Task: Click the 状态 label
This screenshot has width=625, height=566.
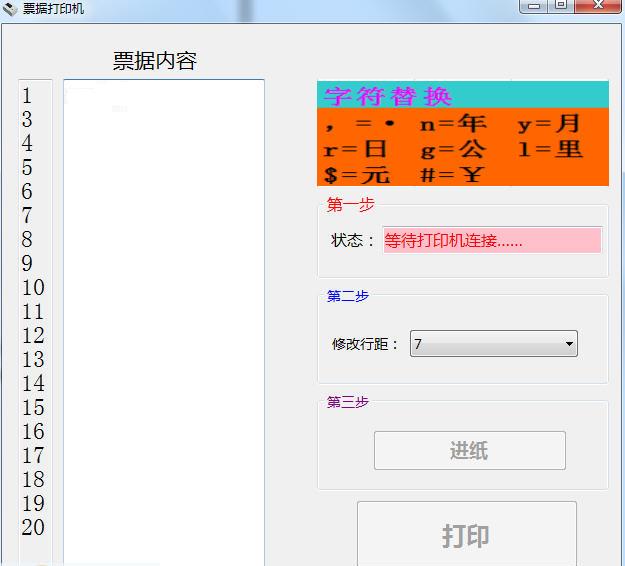Action: pyautogui.click(x=352, y=241)
